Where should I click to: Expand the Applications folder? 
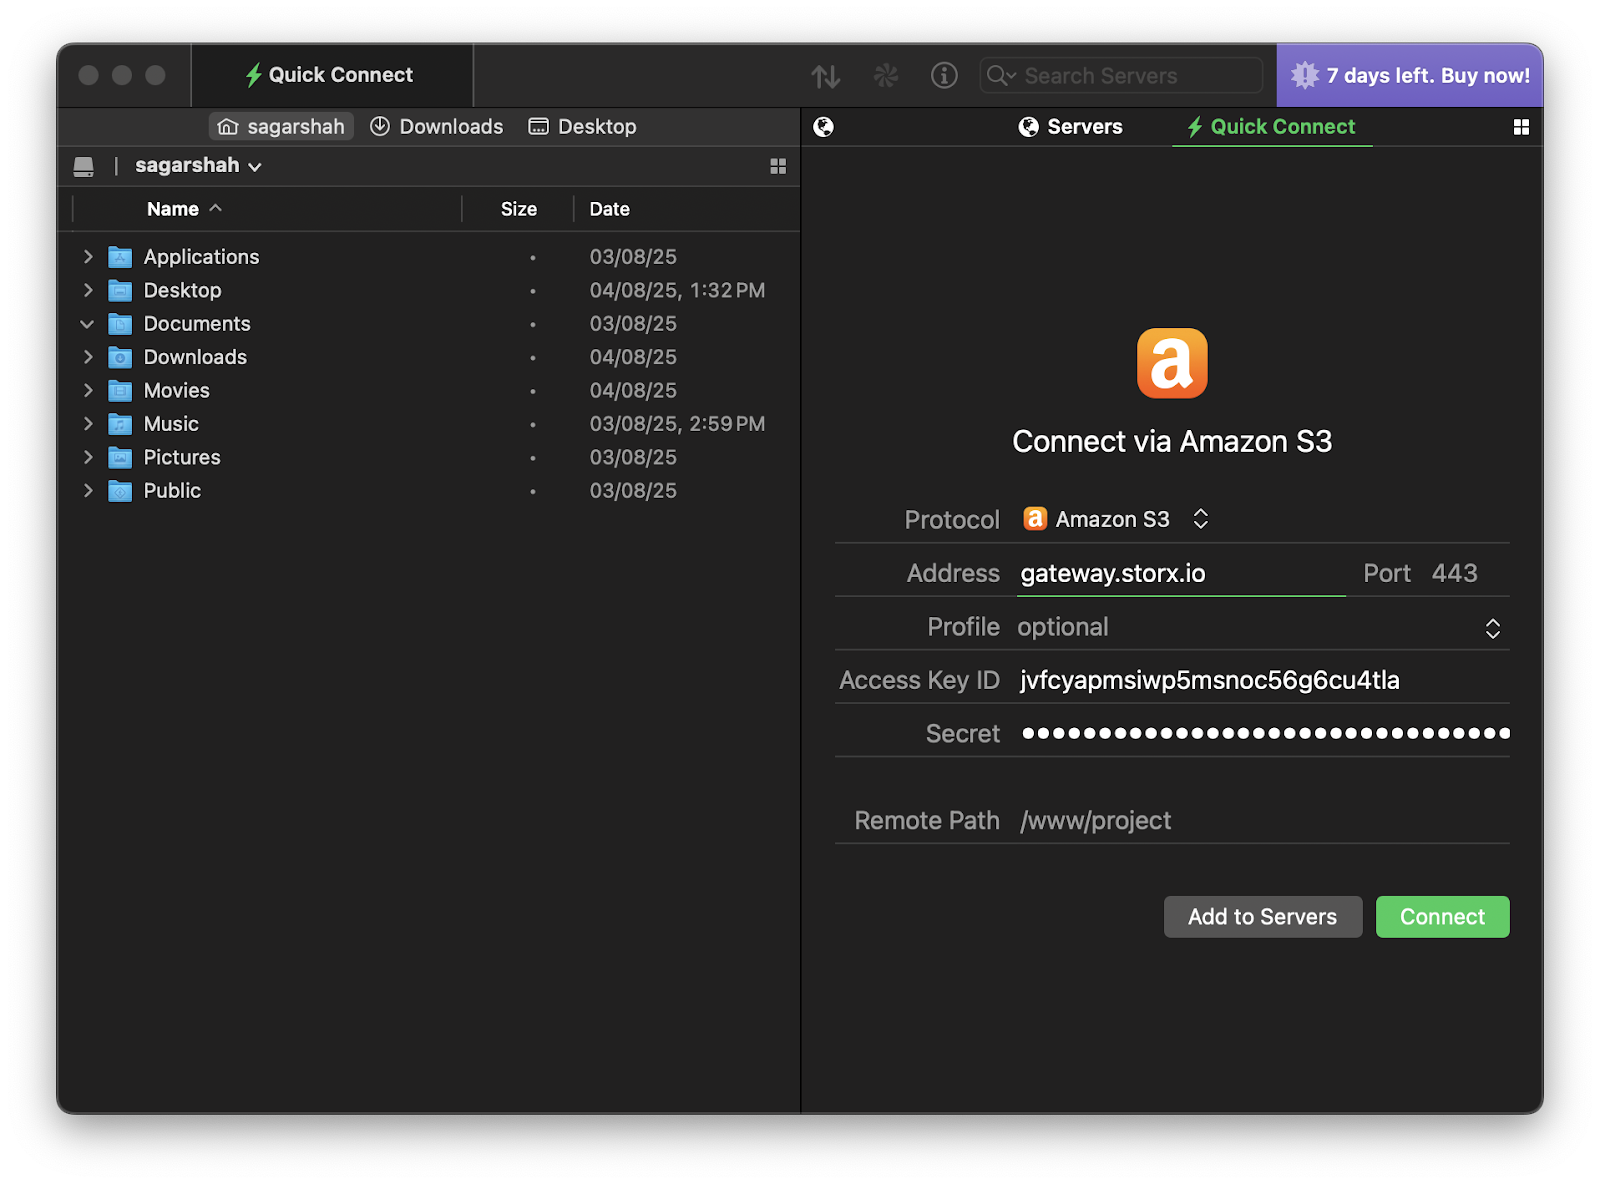(88, 257)
